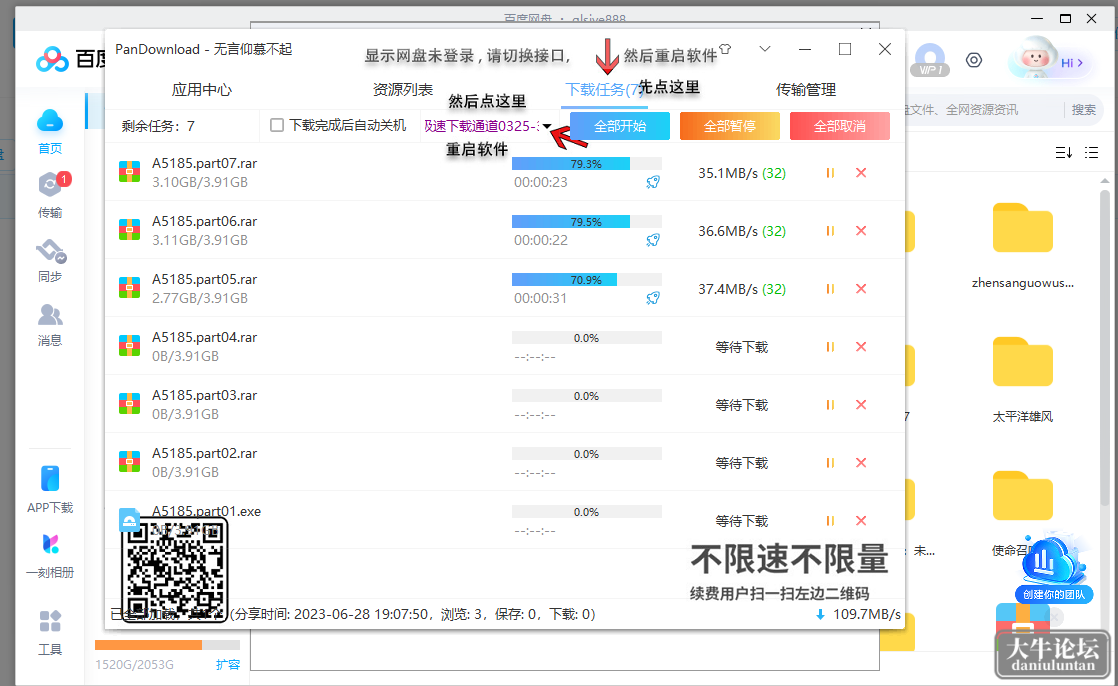Switch to 传输管理 tab
The height and width of the screenshot is (686, 1118).
pos(806,90)
